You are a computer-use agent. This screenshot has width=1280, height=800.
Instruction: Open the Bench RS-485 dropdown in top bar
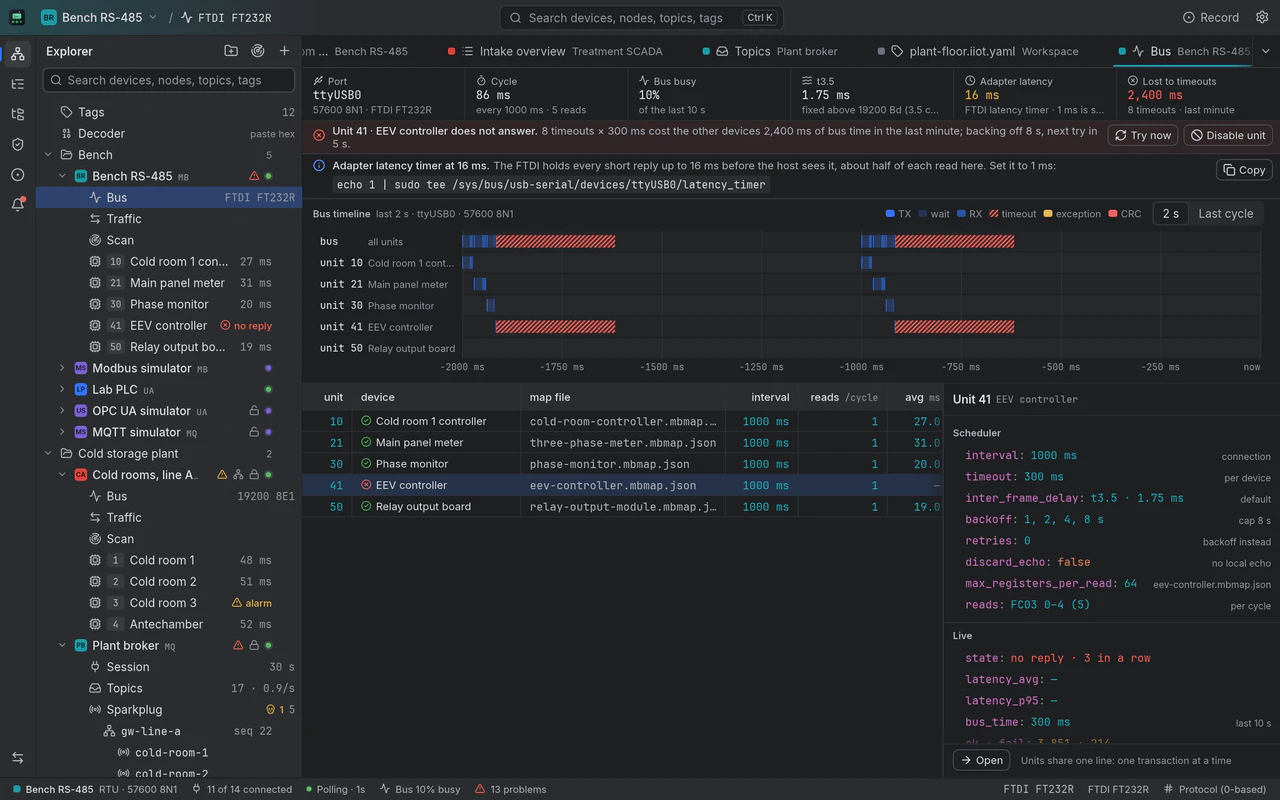(99, 17)
